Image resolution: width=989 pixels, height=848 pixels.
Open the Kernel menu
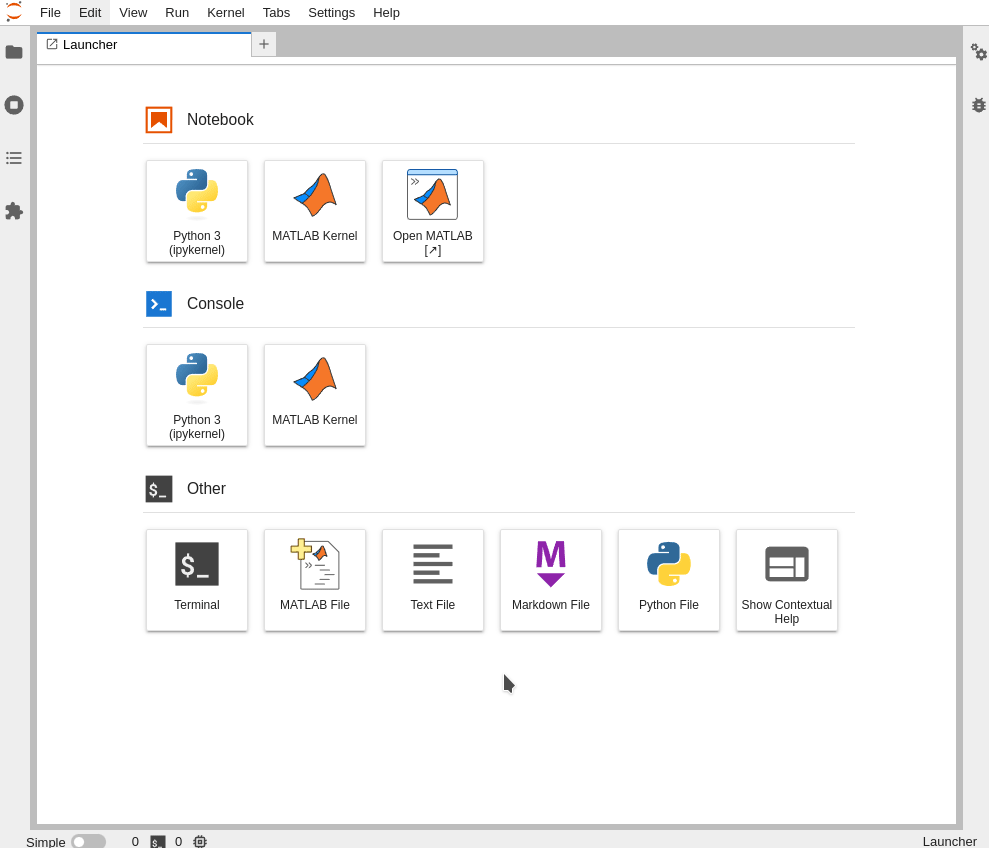[x=225, y=12]
